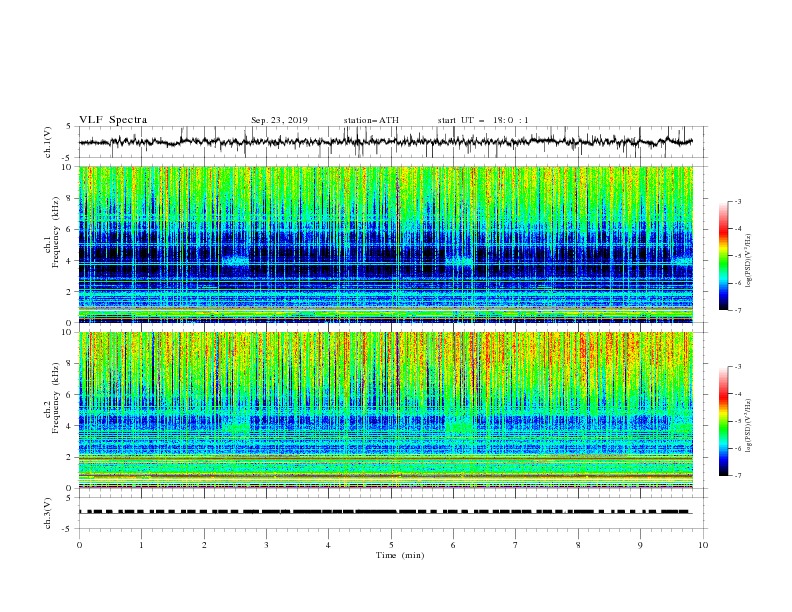Viewport: 792px width, 612px height.
Task: Click the 'station=ATH' label
Action: tap(371, 120)
